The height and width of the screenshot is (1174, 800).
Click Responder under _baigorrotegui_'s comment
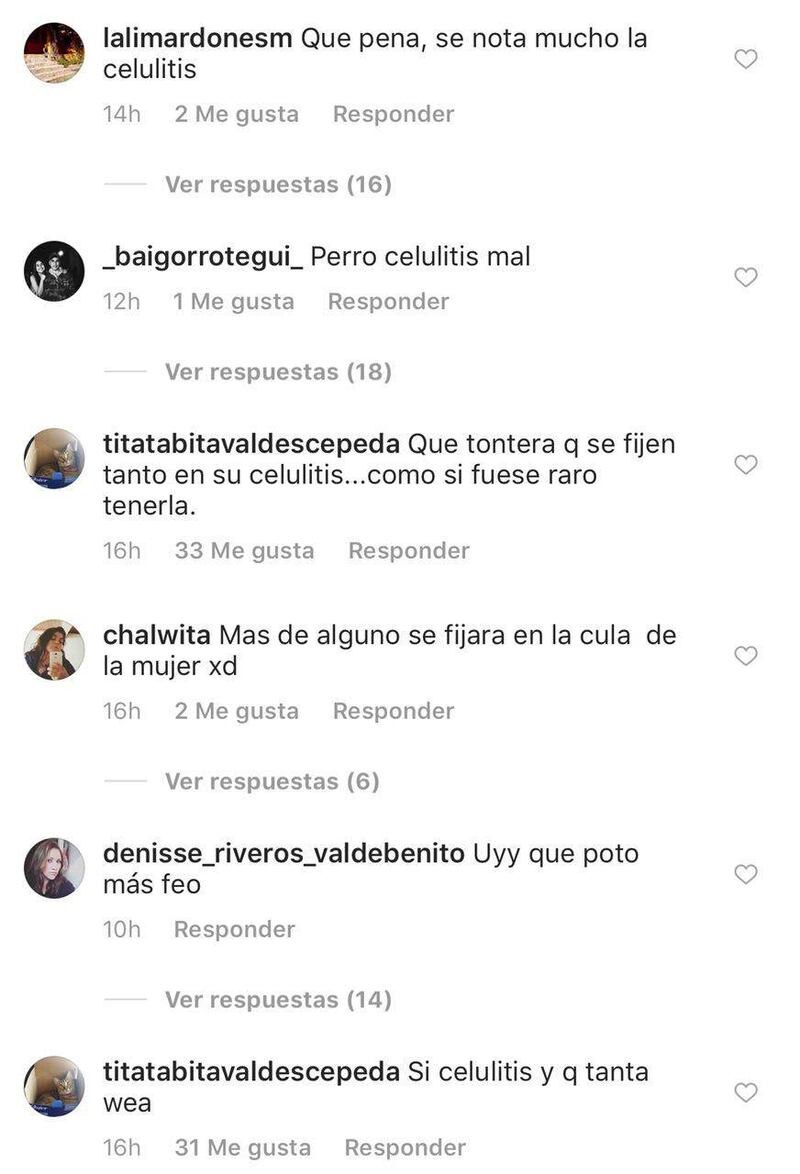coord(388,301)
